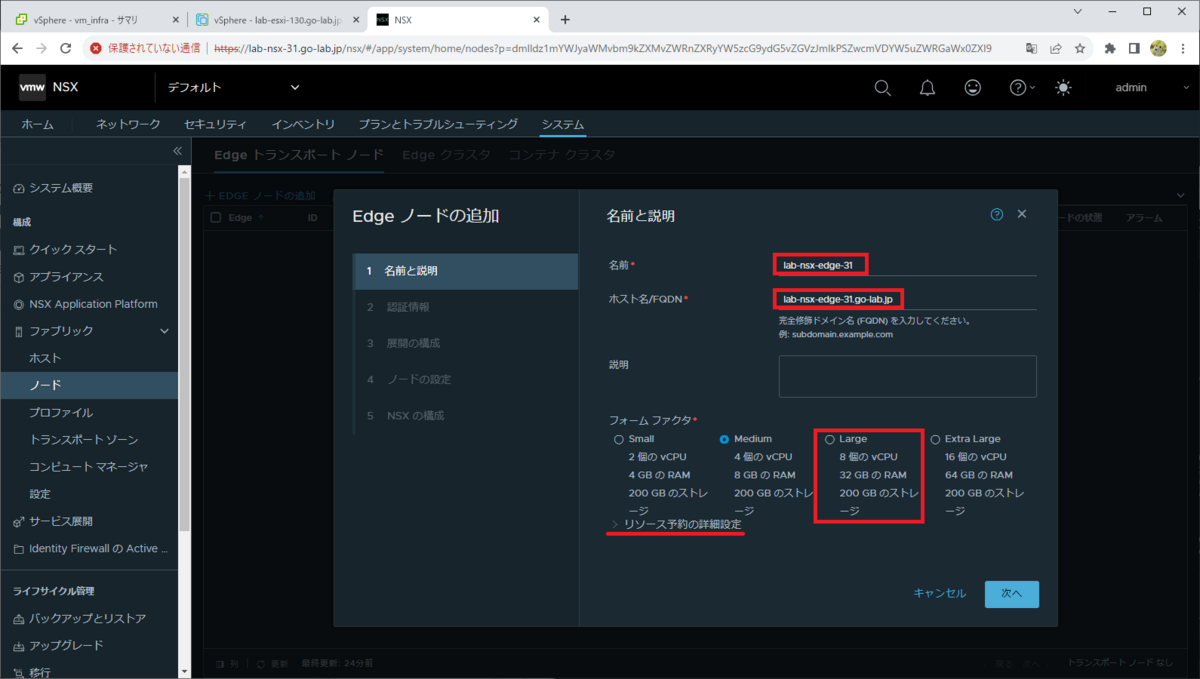Open the ネットワーク tab
Viewport: 1200px width, 679px height.
(128, 124)
